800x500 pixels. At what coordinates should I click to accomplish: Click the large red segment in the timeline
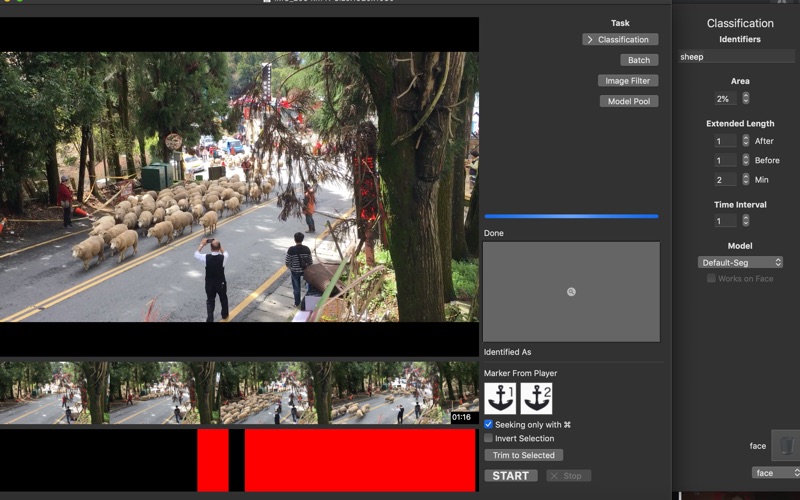(360, 460)
